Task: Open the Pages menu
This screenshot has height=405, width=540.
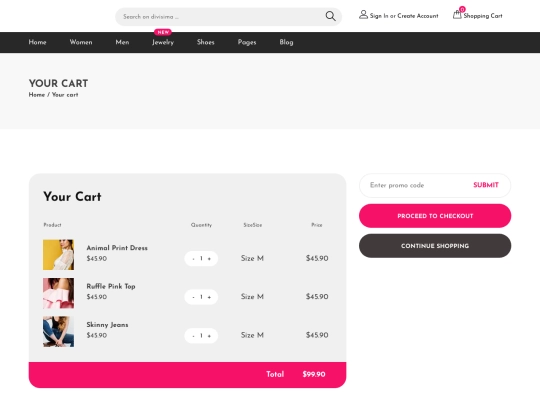Action: coord(247,42)
